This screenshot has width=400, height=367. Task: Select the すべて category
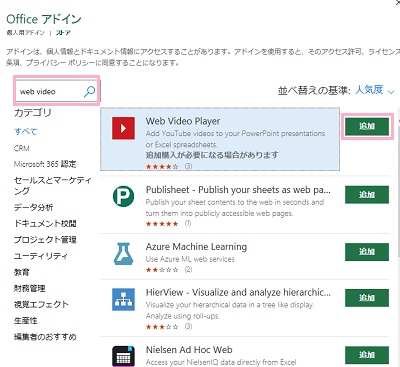pos(26,131)
